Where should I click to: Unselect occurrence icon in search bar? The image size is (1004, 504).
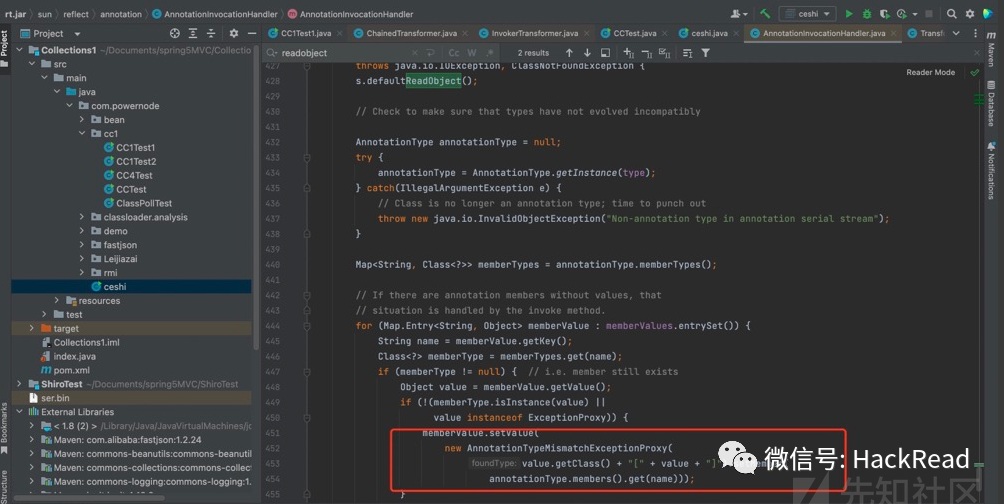coord(646,53)
